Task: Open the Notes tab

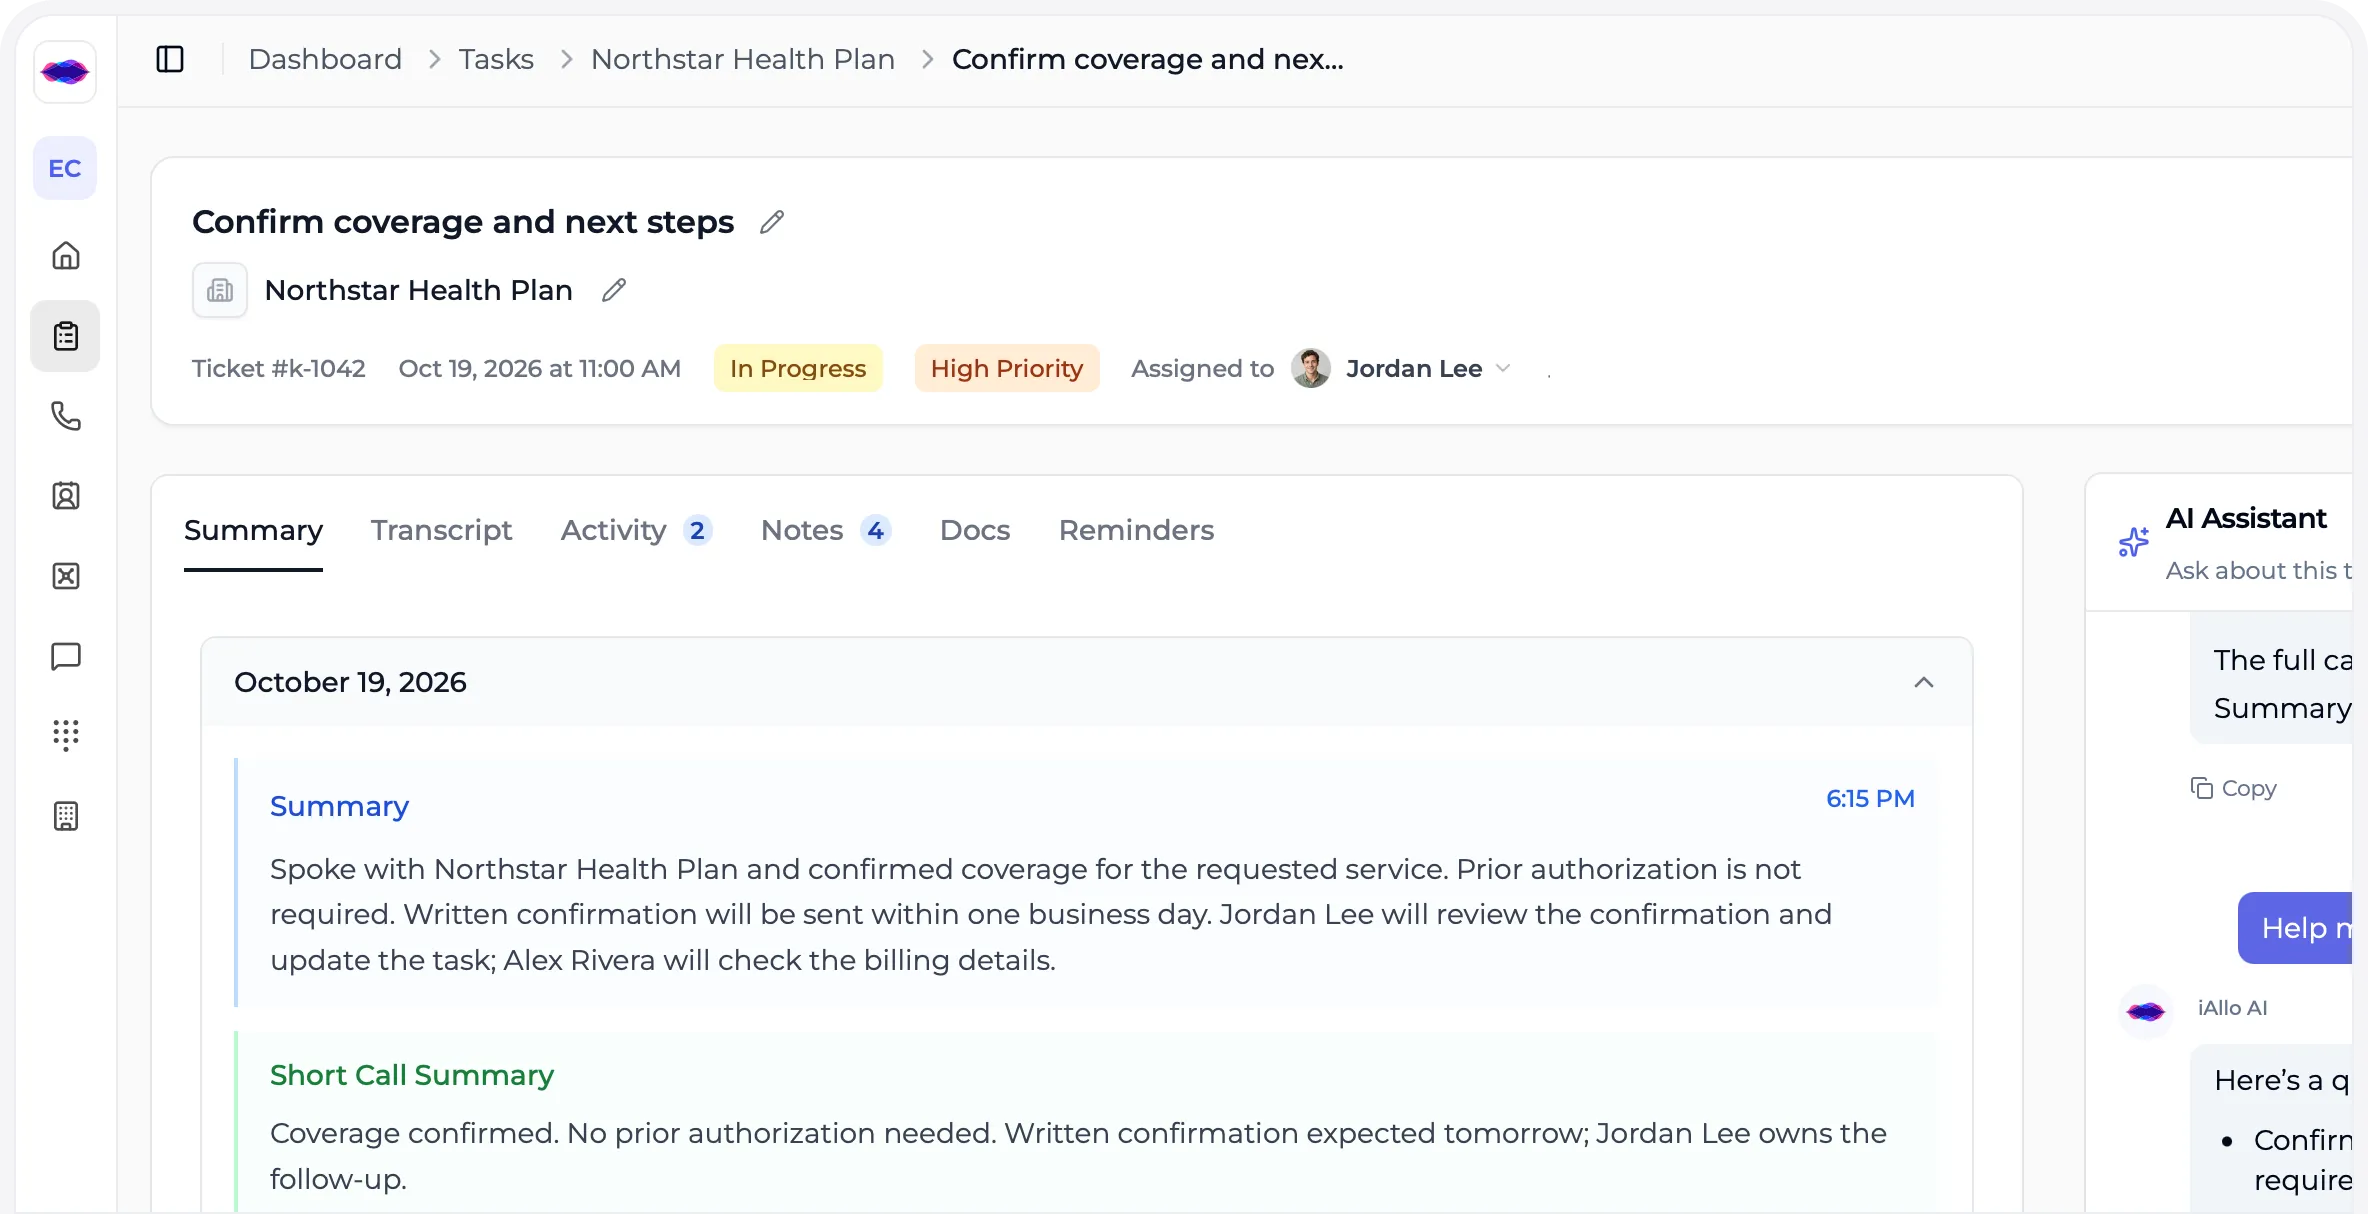Action: (x=826, y=530)
